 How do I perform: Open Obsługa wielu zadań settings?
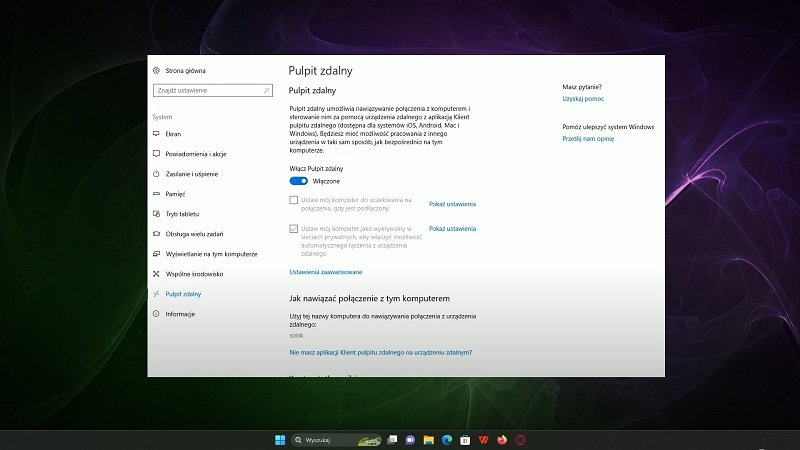194,234
